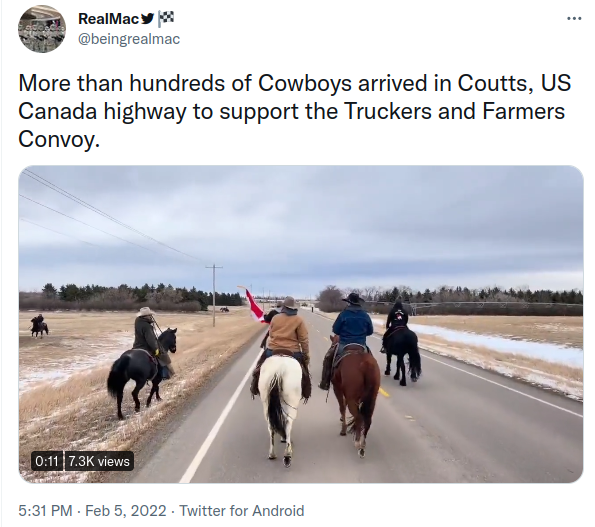Play the cowboys video thumbnail
The image size is (595, 527).
point(301,324)
